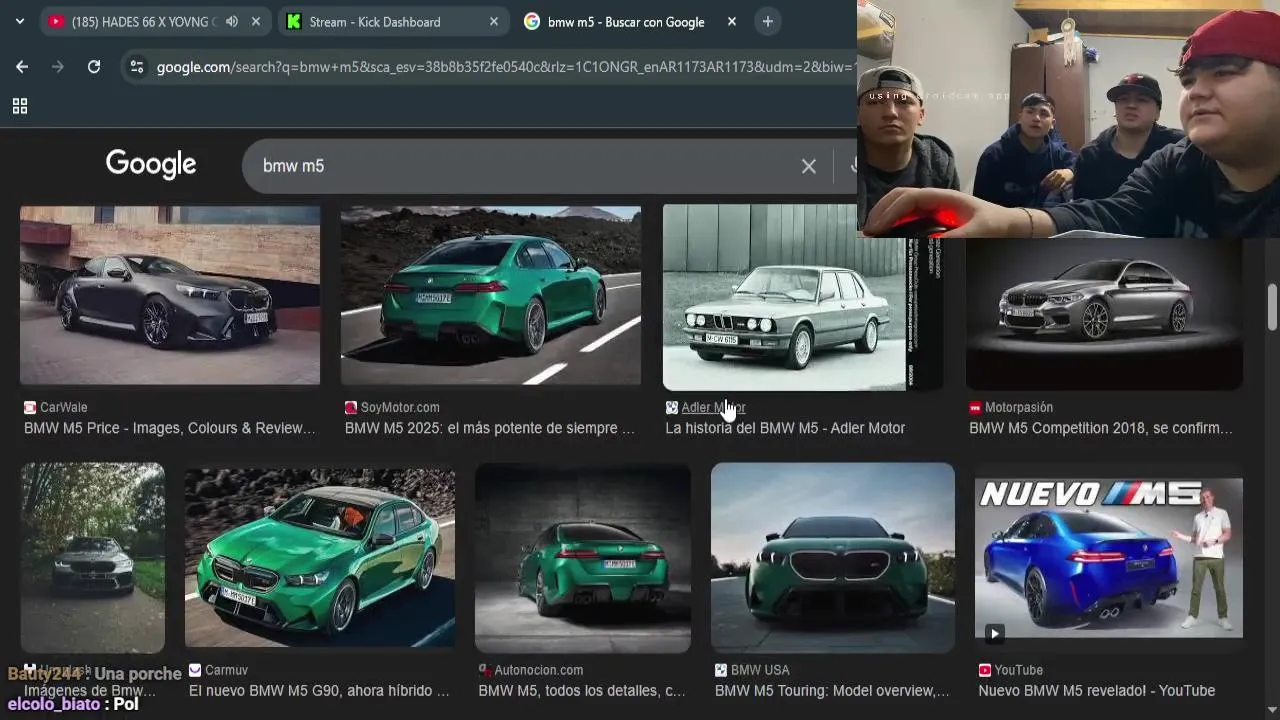Open the Autonocion green M5 rear thumbnail
The image size is (1280, 720).
click(x=583, y=557)
